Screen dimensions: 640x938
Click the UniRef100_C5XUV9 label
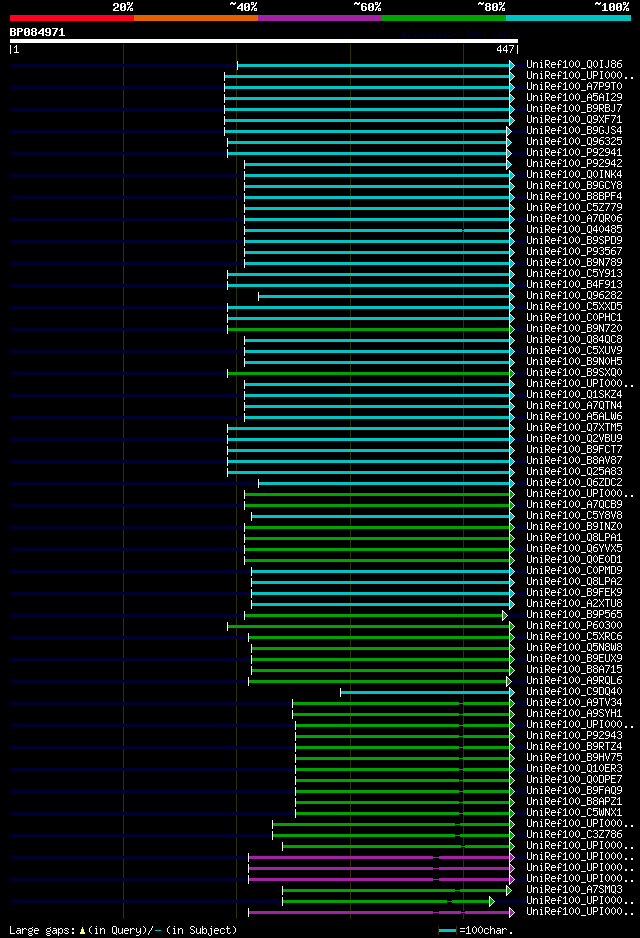574,350
